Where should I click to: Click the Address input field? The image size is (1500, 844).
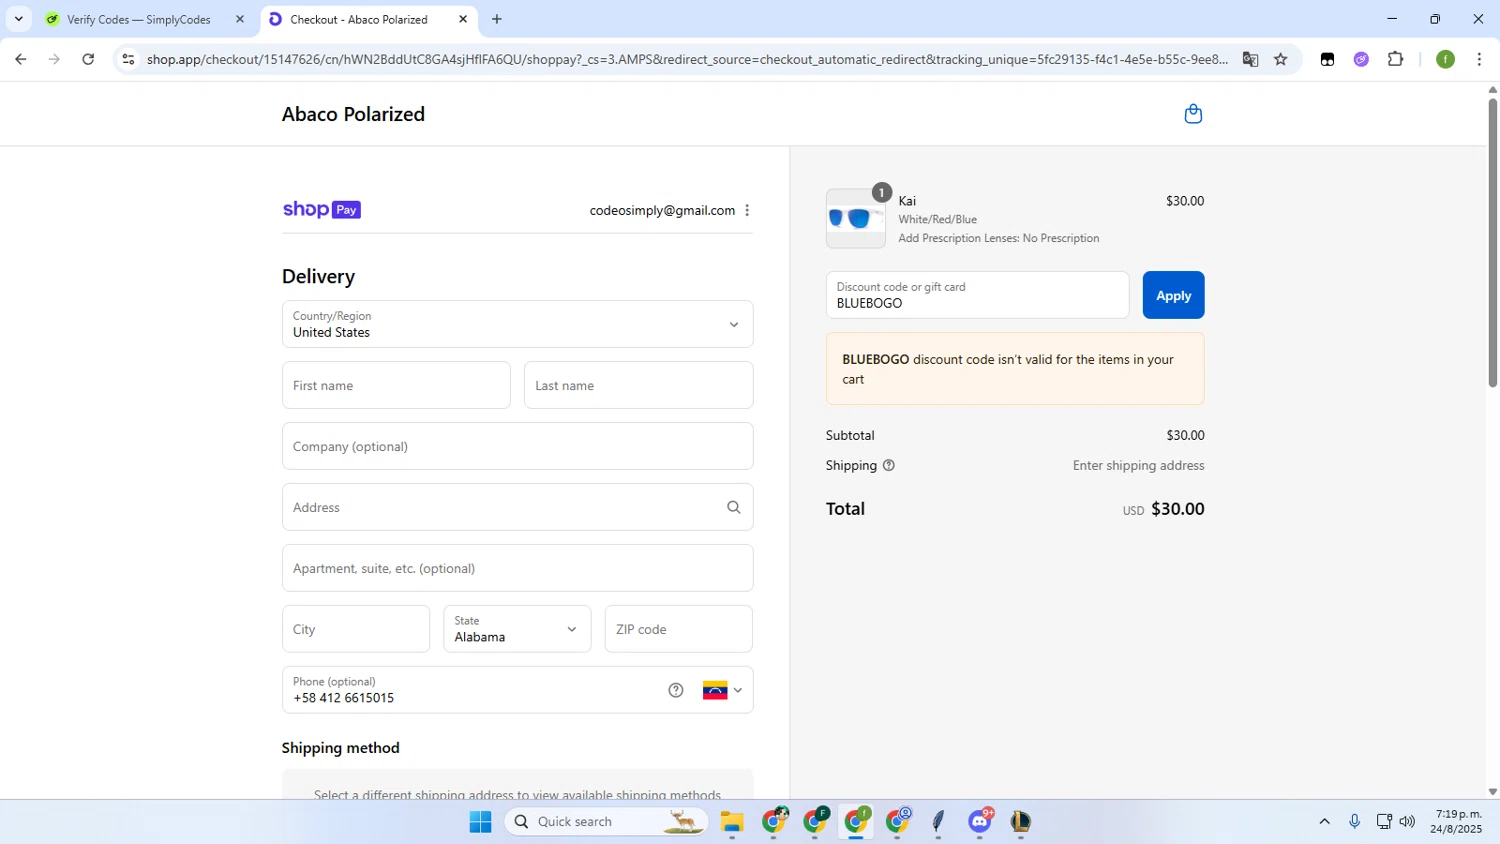[x=517, y=507]
